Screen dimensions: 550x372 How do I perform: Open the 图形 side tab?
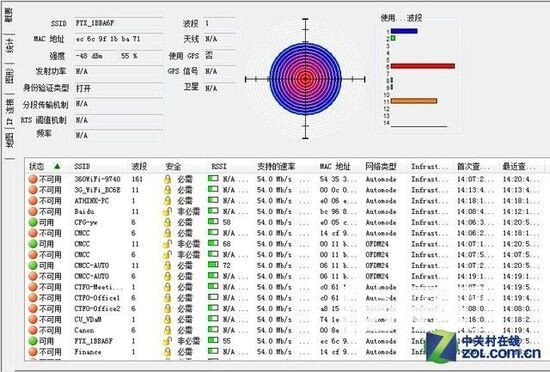(10, 75)
